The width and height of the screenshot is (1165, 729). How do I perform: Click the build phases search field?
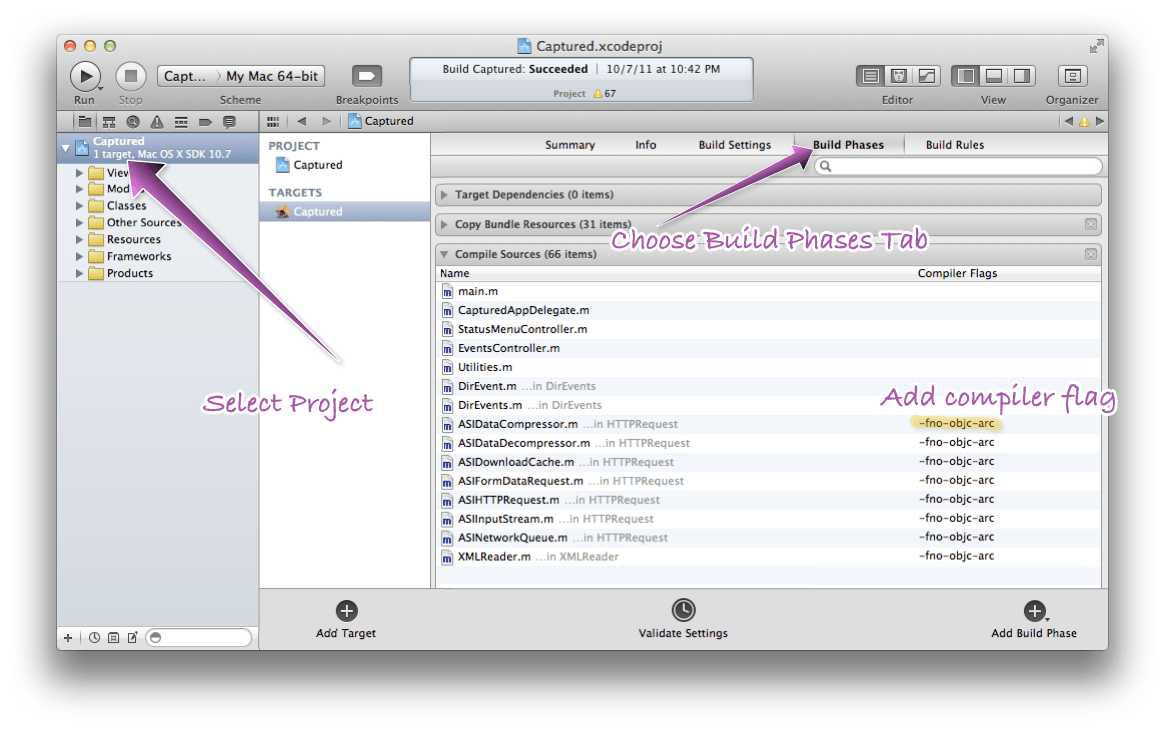(958, 166)
